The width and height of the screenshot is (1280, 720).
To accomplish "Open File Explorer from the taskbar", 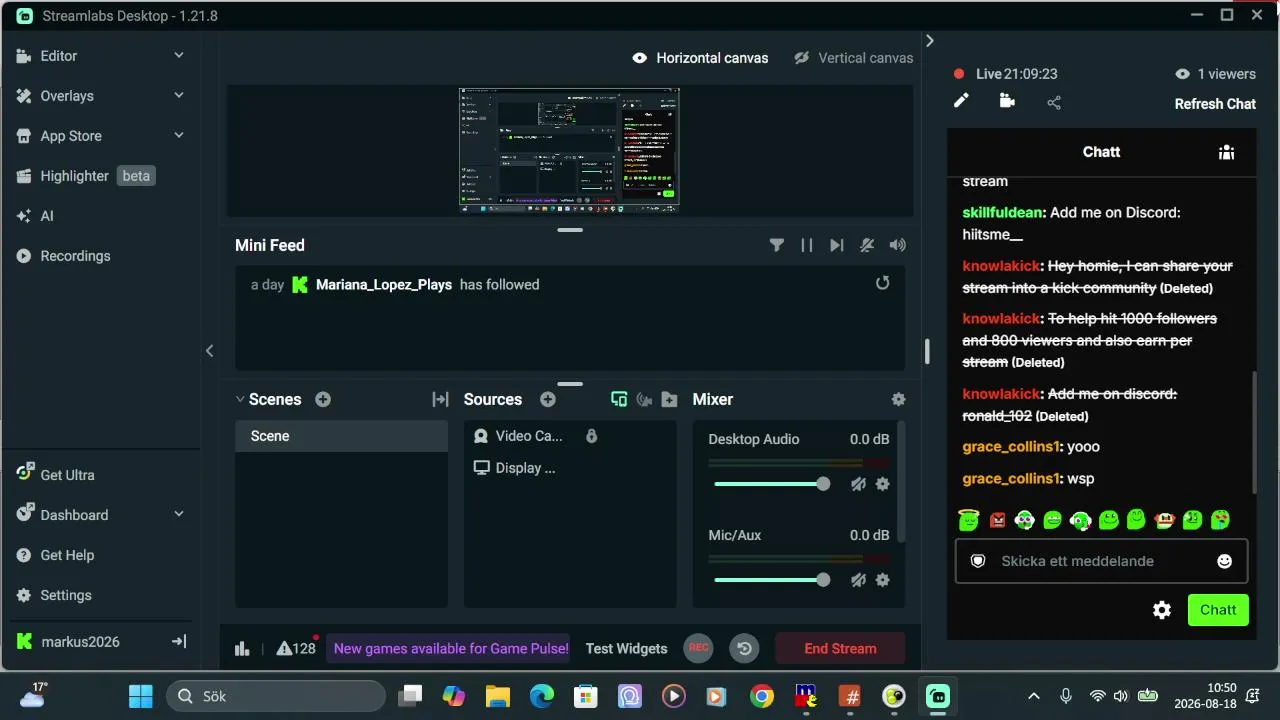I will (x=498, y=696).
